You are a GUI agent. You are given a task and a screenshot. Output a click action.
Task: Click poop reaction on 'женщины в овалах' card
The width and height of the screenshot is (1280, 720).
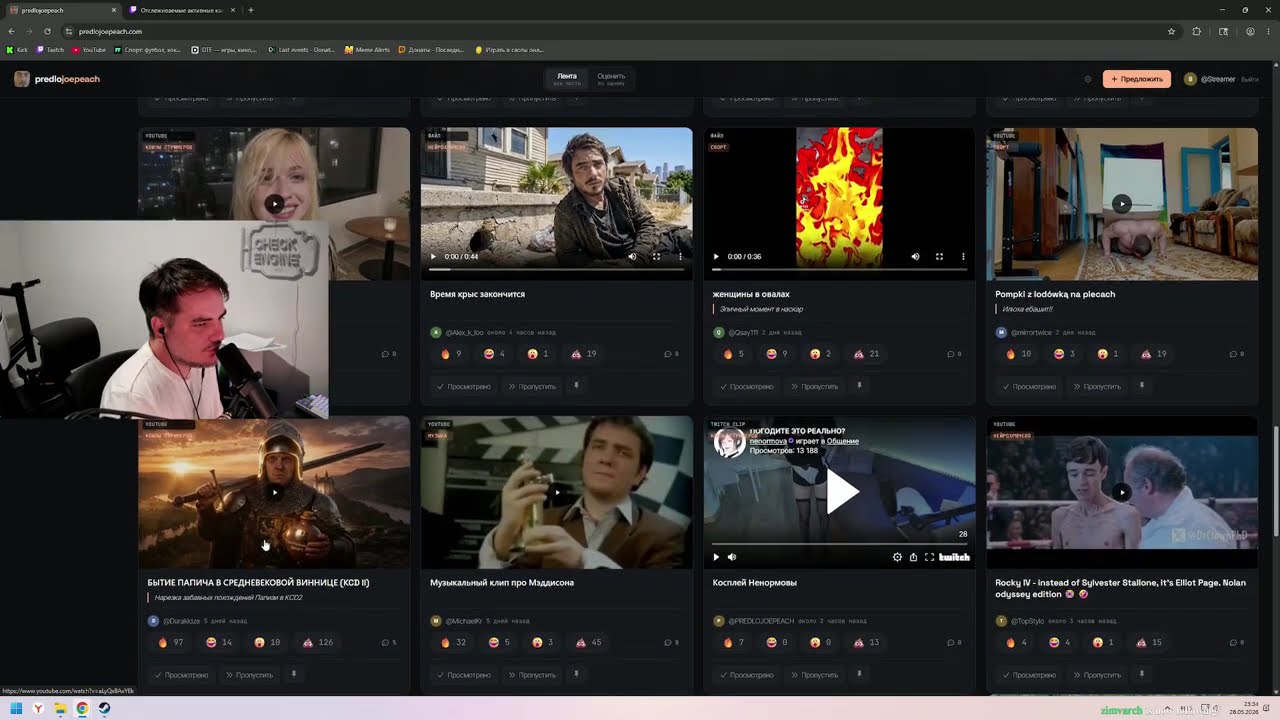pyautogui.click(x=867, y=354)
